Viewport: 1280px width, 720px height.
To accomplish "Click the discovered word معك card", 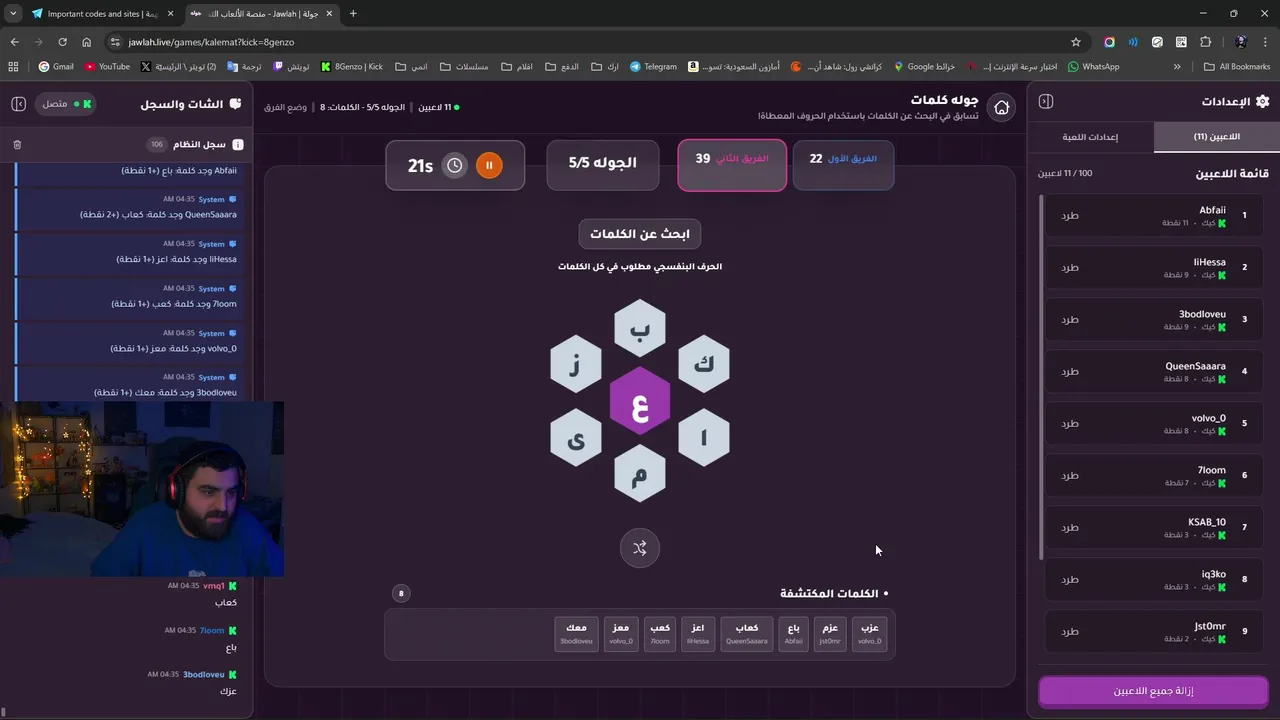I will click(x=576, y=634).
